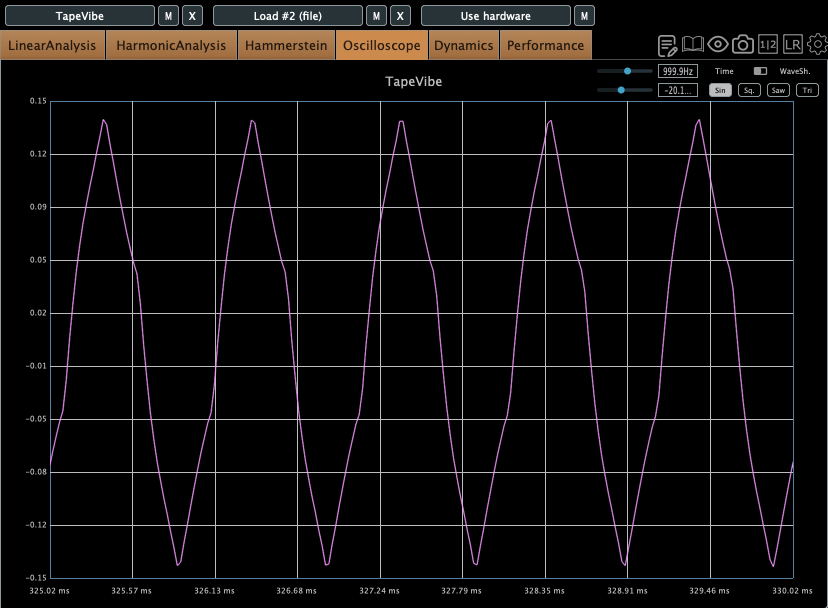The width and height of the screenshot is (828, 608).
Task: Click the 1|2 comparison icon
Action: pos(768,45)
